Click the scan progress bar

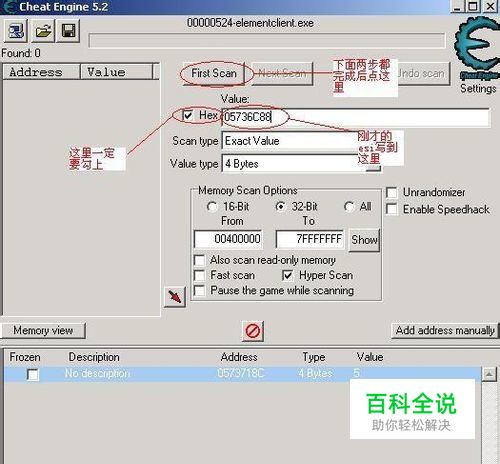coord(267,40)
